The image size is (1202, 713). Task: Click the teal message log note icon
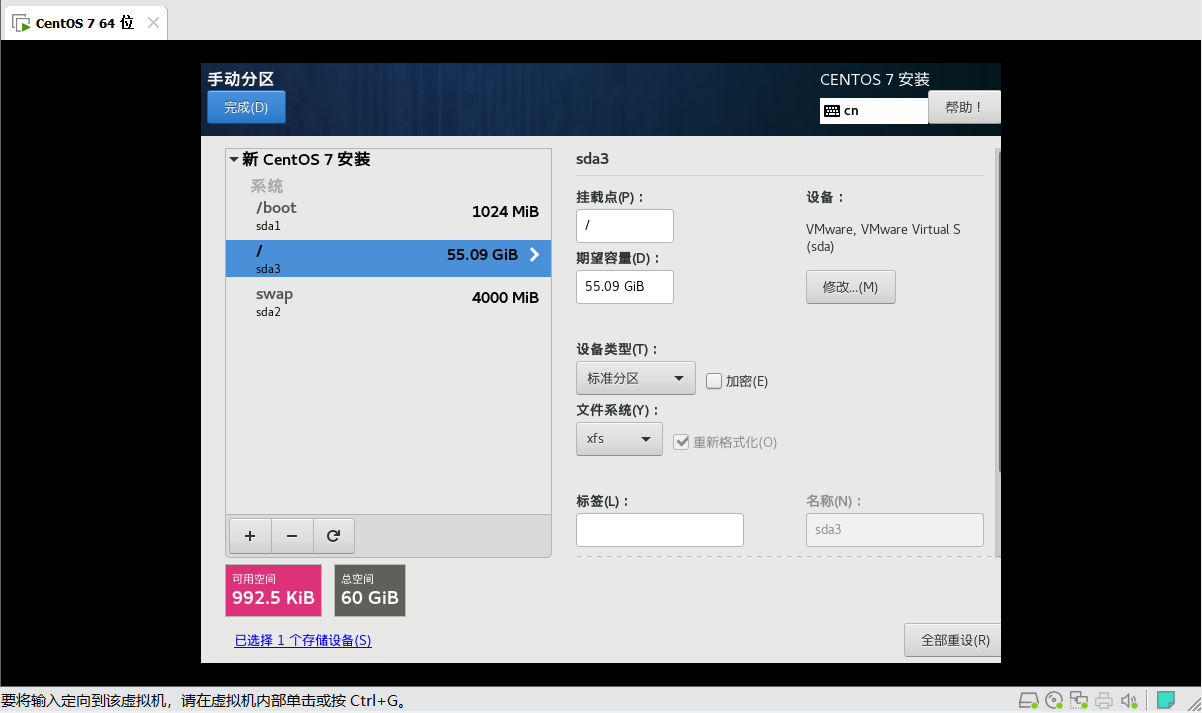(1166, 700)
